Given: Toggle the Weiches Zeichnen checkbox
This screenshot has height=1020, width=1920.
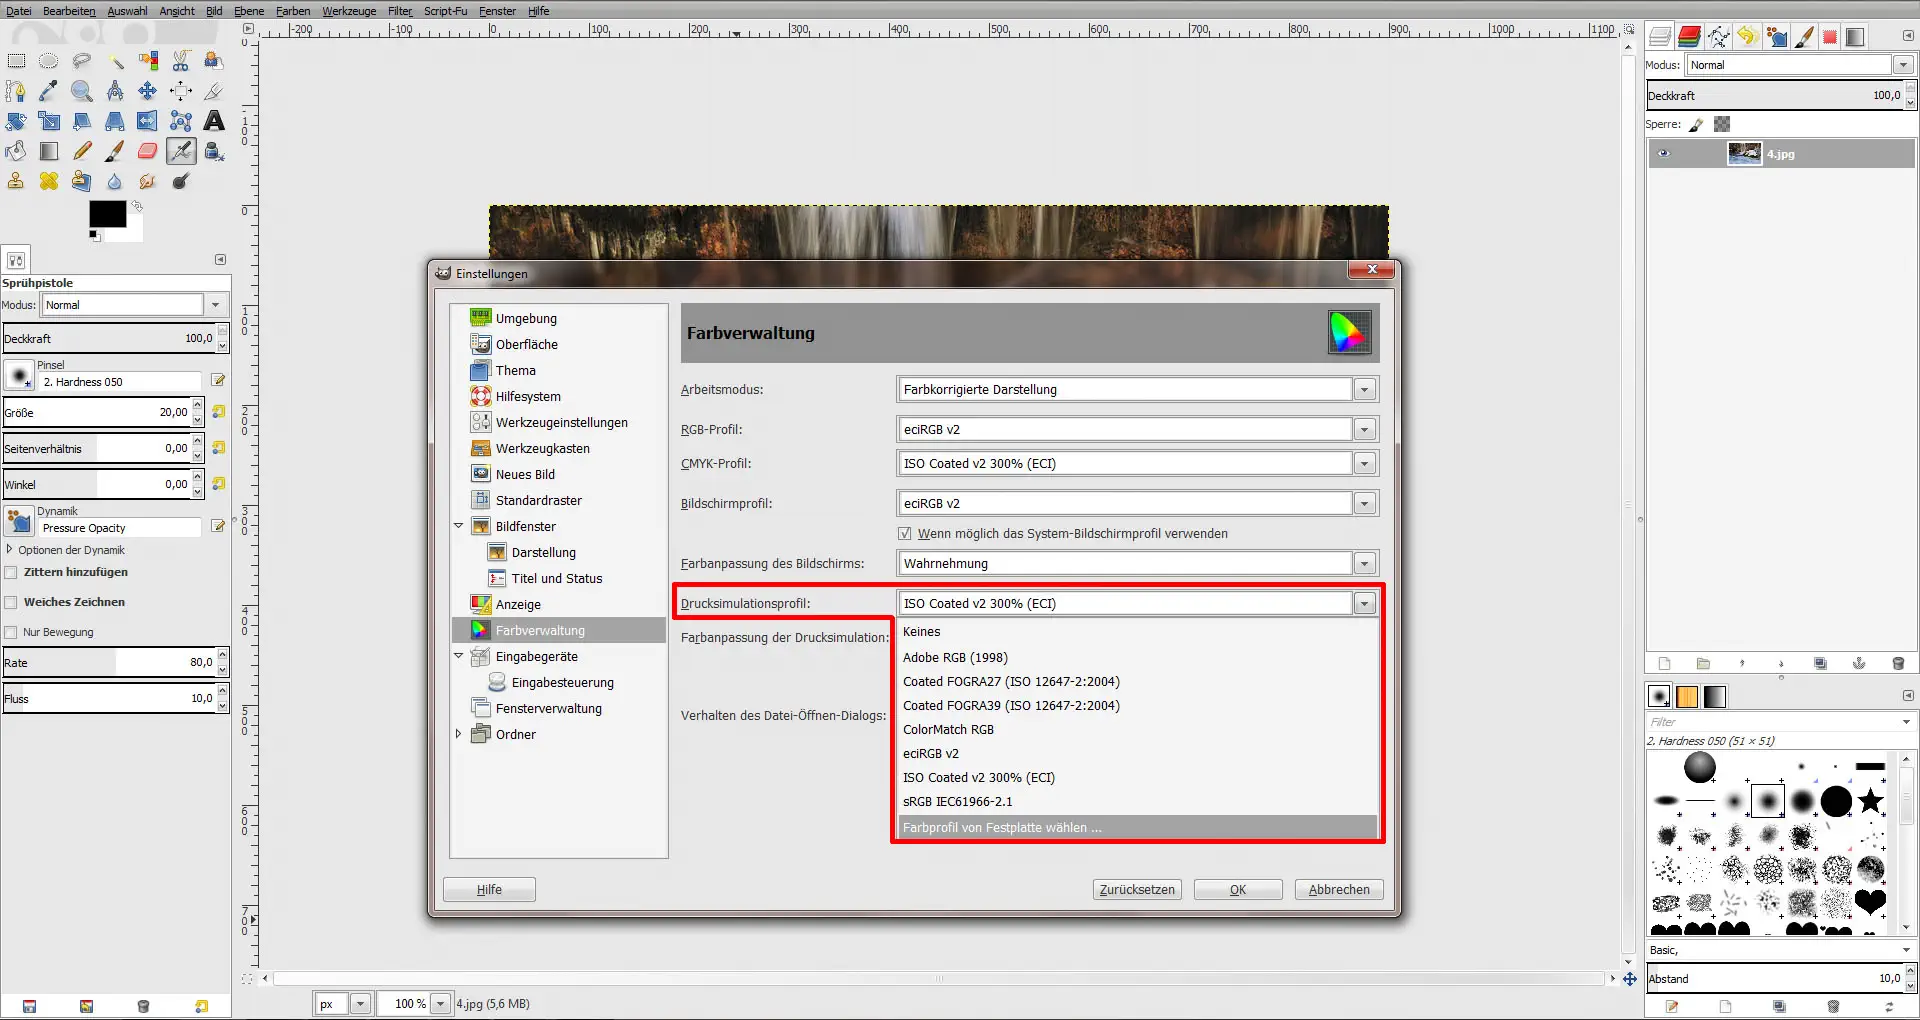Looking at the screenshot, I should tap(11, 601).
